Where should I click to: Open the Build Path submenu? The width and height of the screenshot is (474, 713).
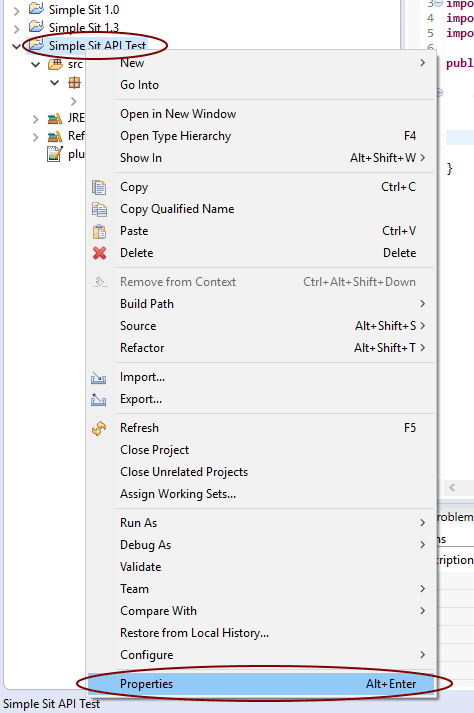click(x=261, y=304)
